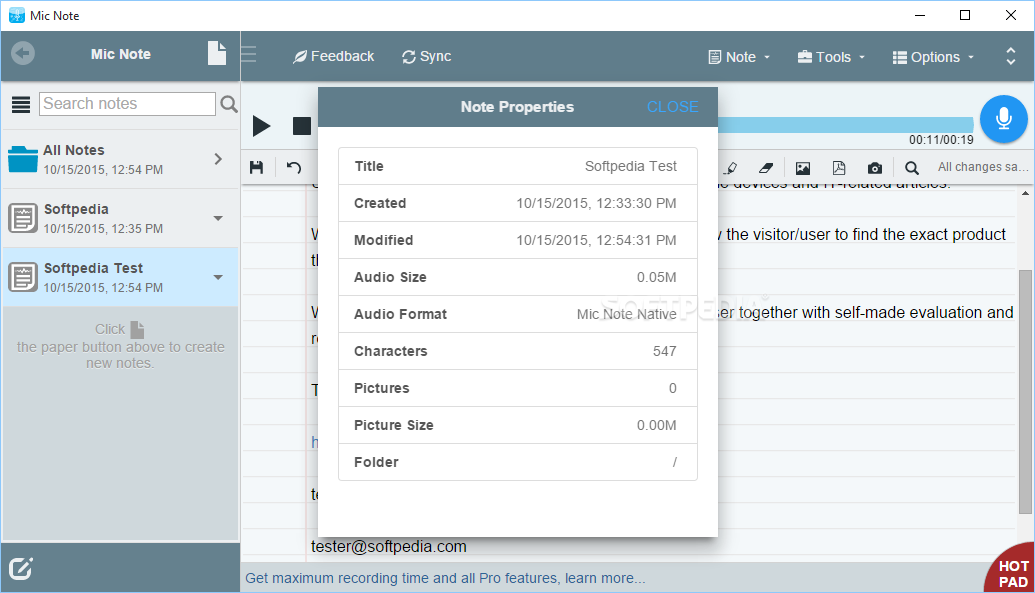Open the Note menu
The image size is (1035, 593).
coord(739,57)
